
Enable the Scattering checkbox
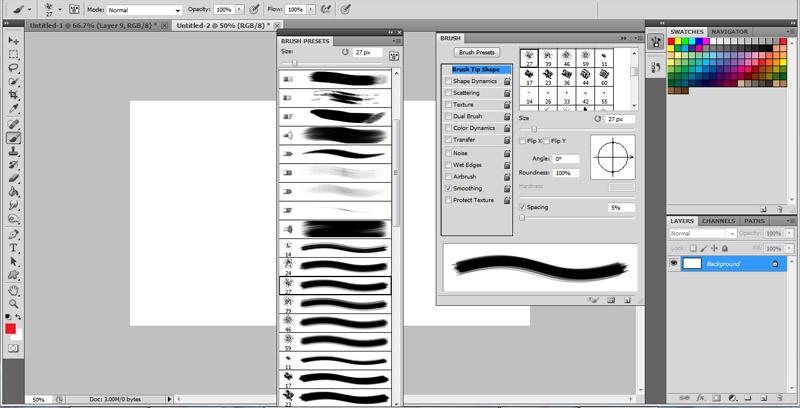tap(448, 93)
